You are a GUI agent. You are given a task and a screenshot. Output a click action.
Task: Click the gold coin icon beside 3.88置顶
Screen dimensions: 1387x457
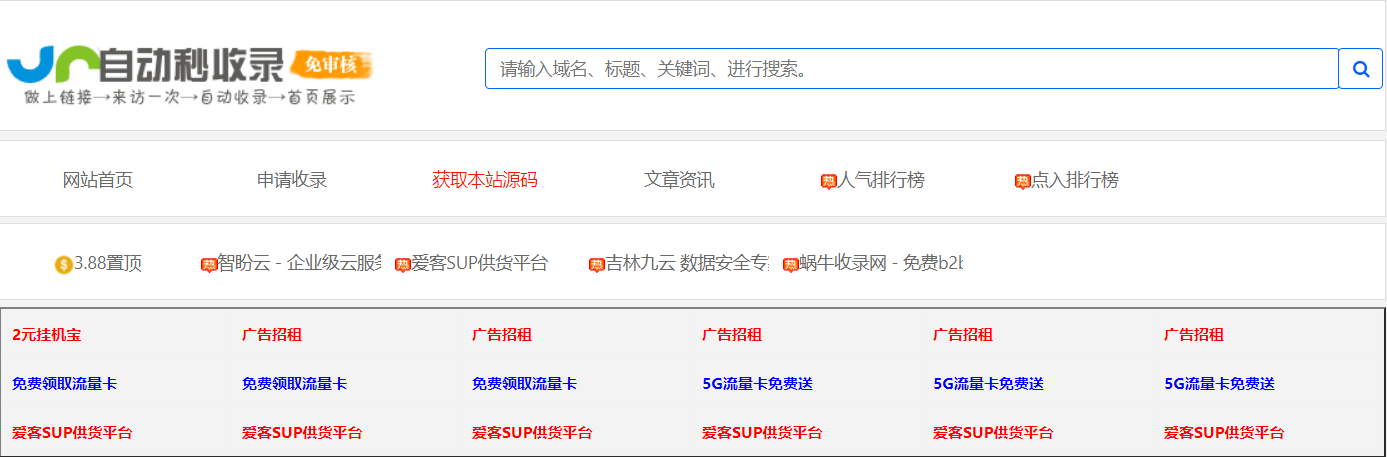point(64,265)
